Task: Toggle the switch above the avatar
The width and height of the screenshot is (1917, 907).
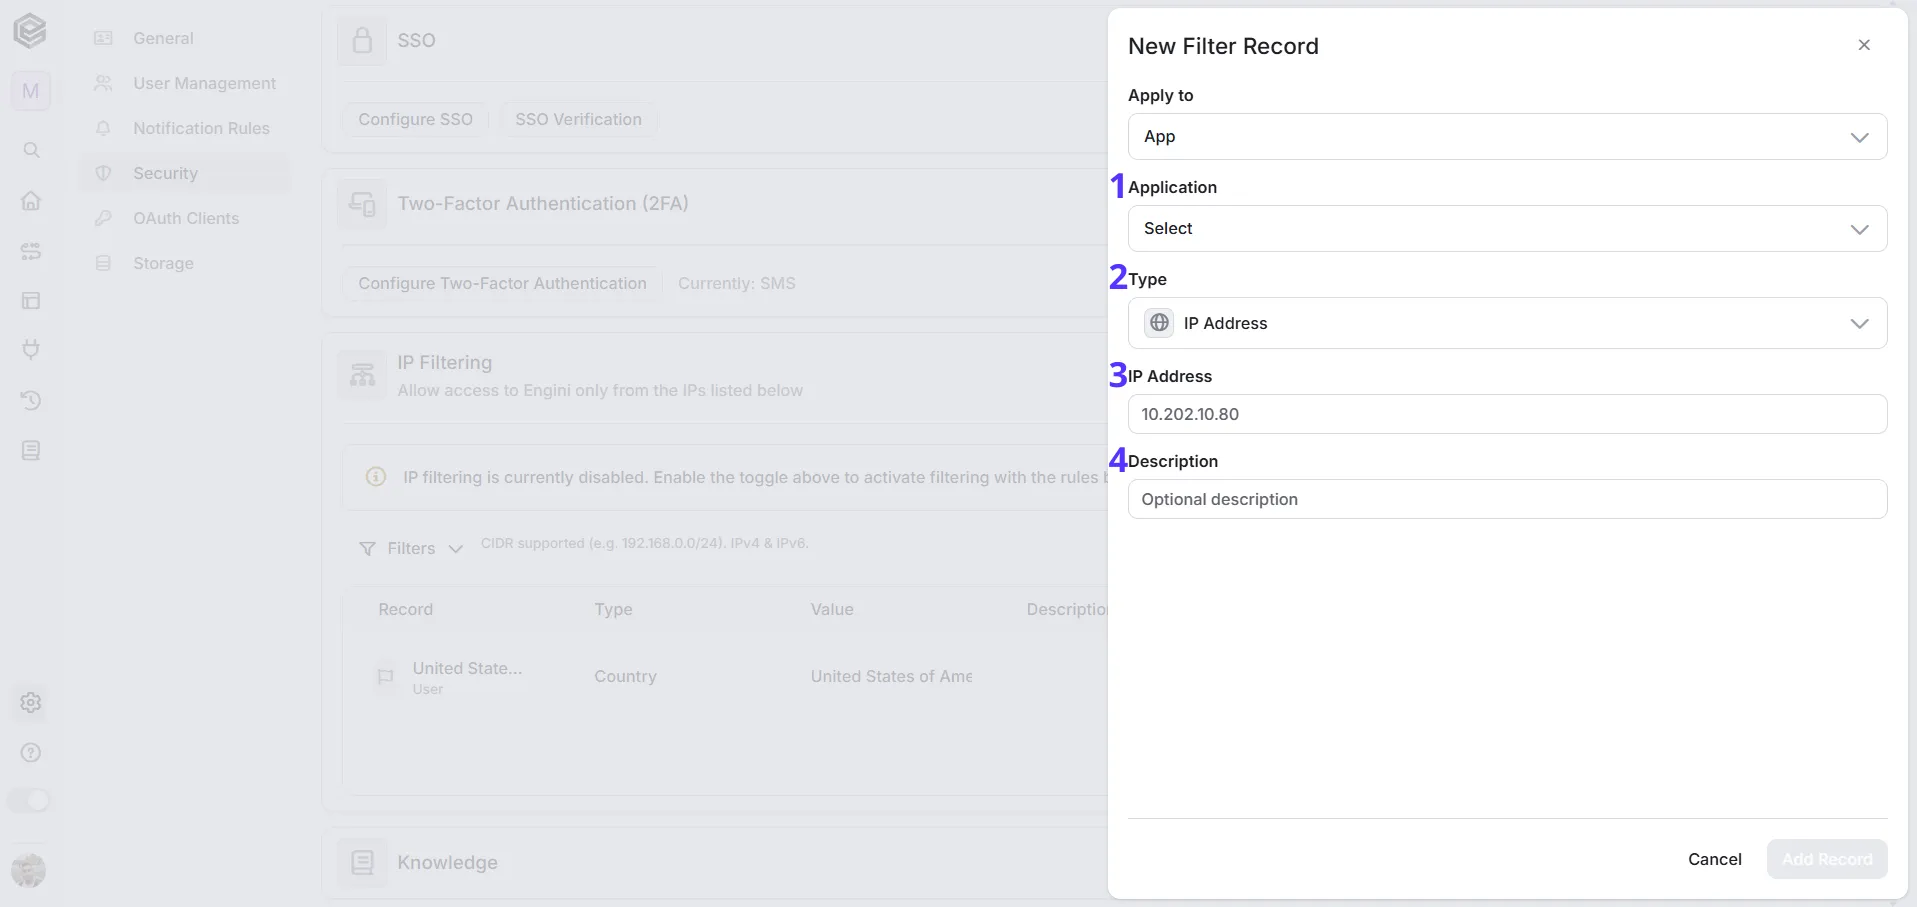Action: (29, 800)
